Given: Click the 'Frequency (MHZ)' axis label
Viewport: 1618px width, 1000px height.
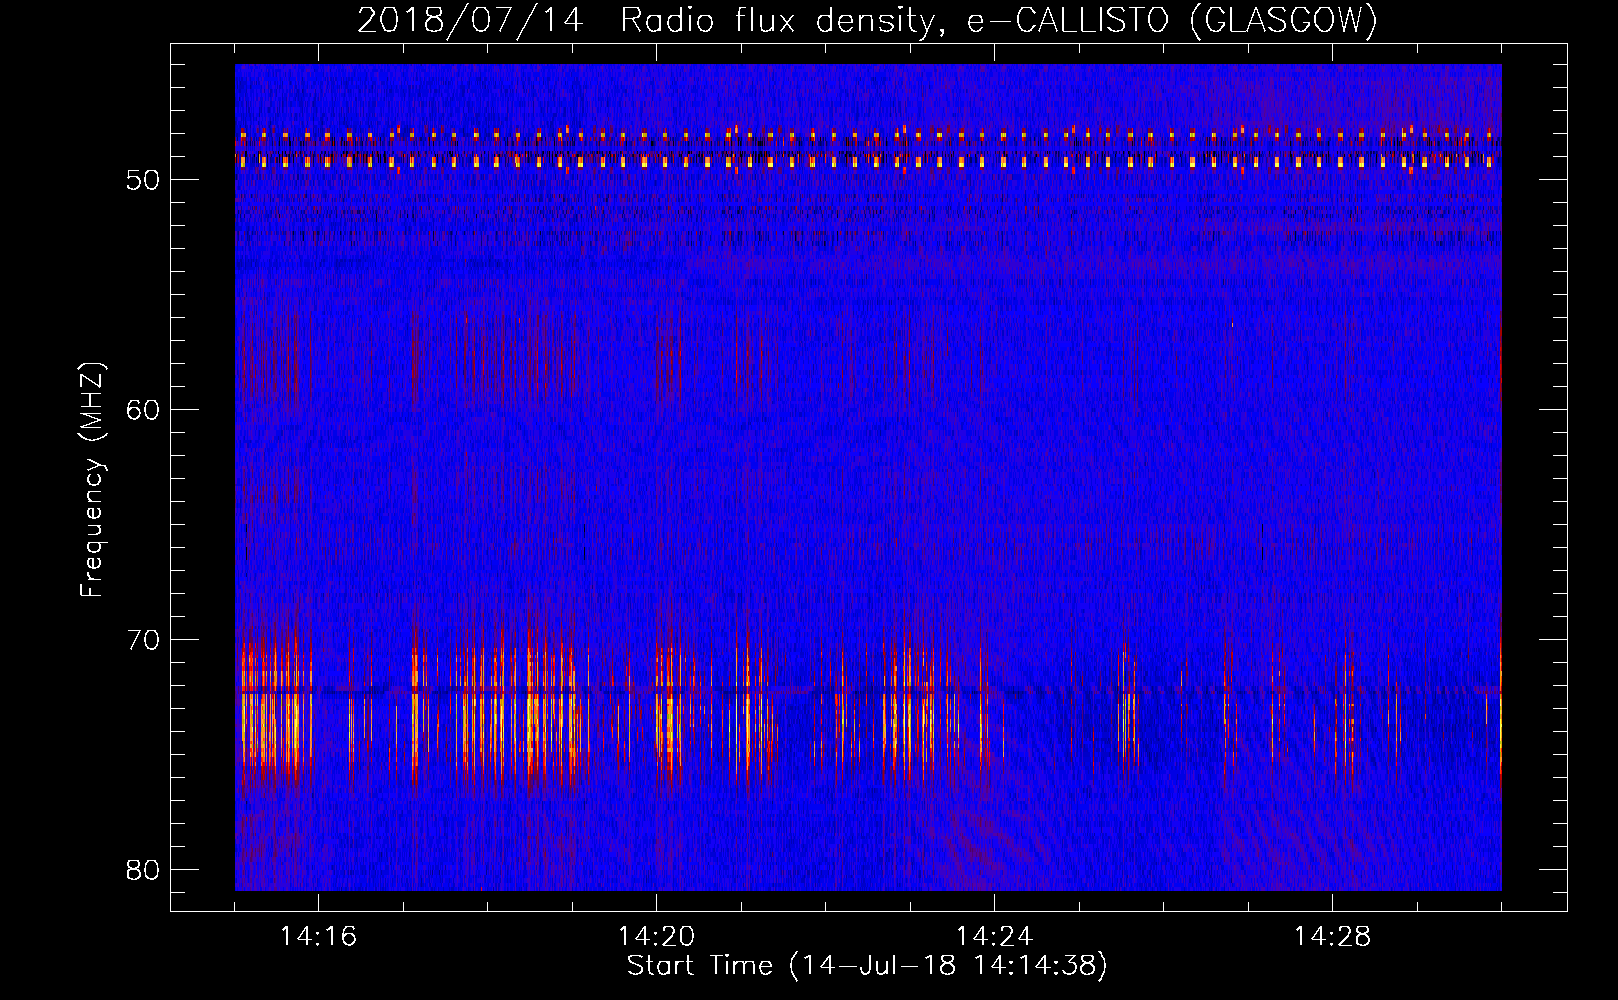Looking at the screenshot, I should [x=92, y=480].
